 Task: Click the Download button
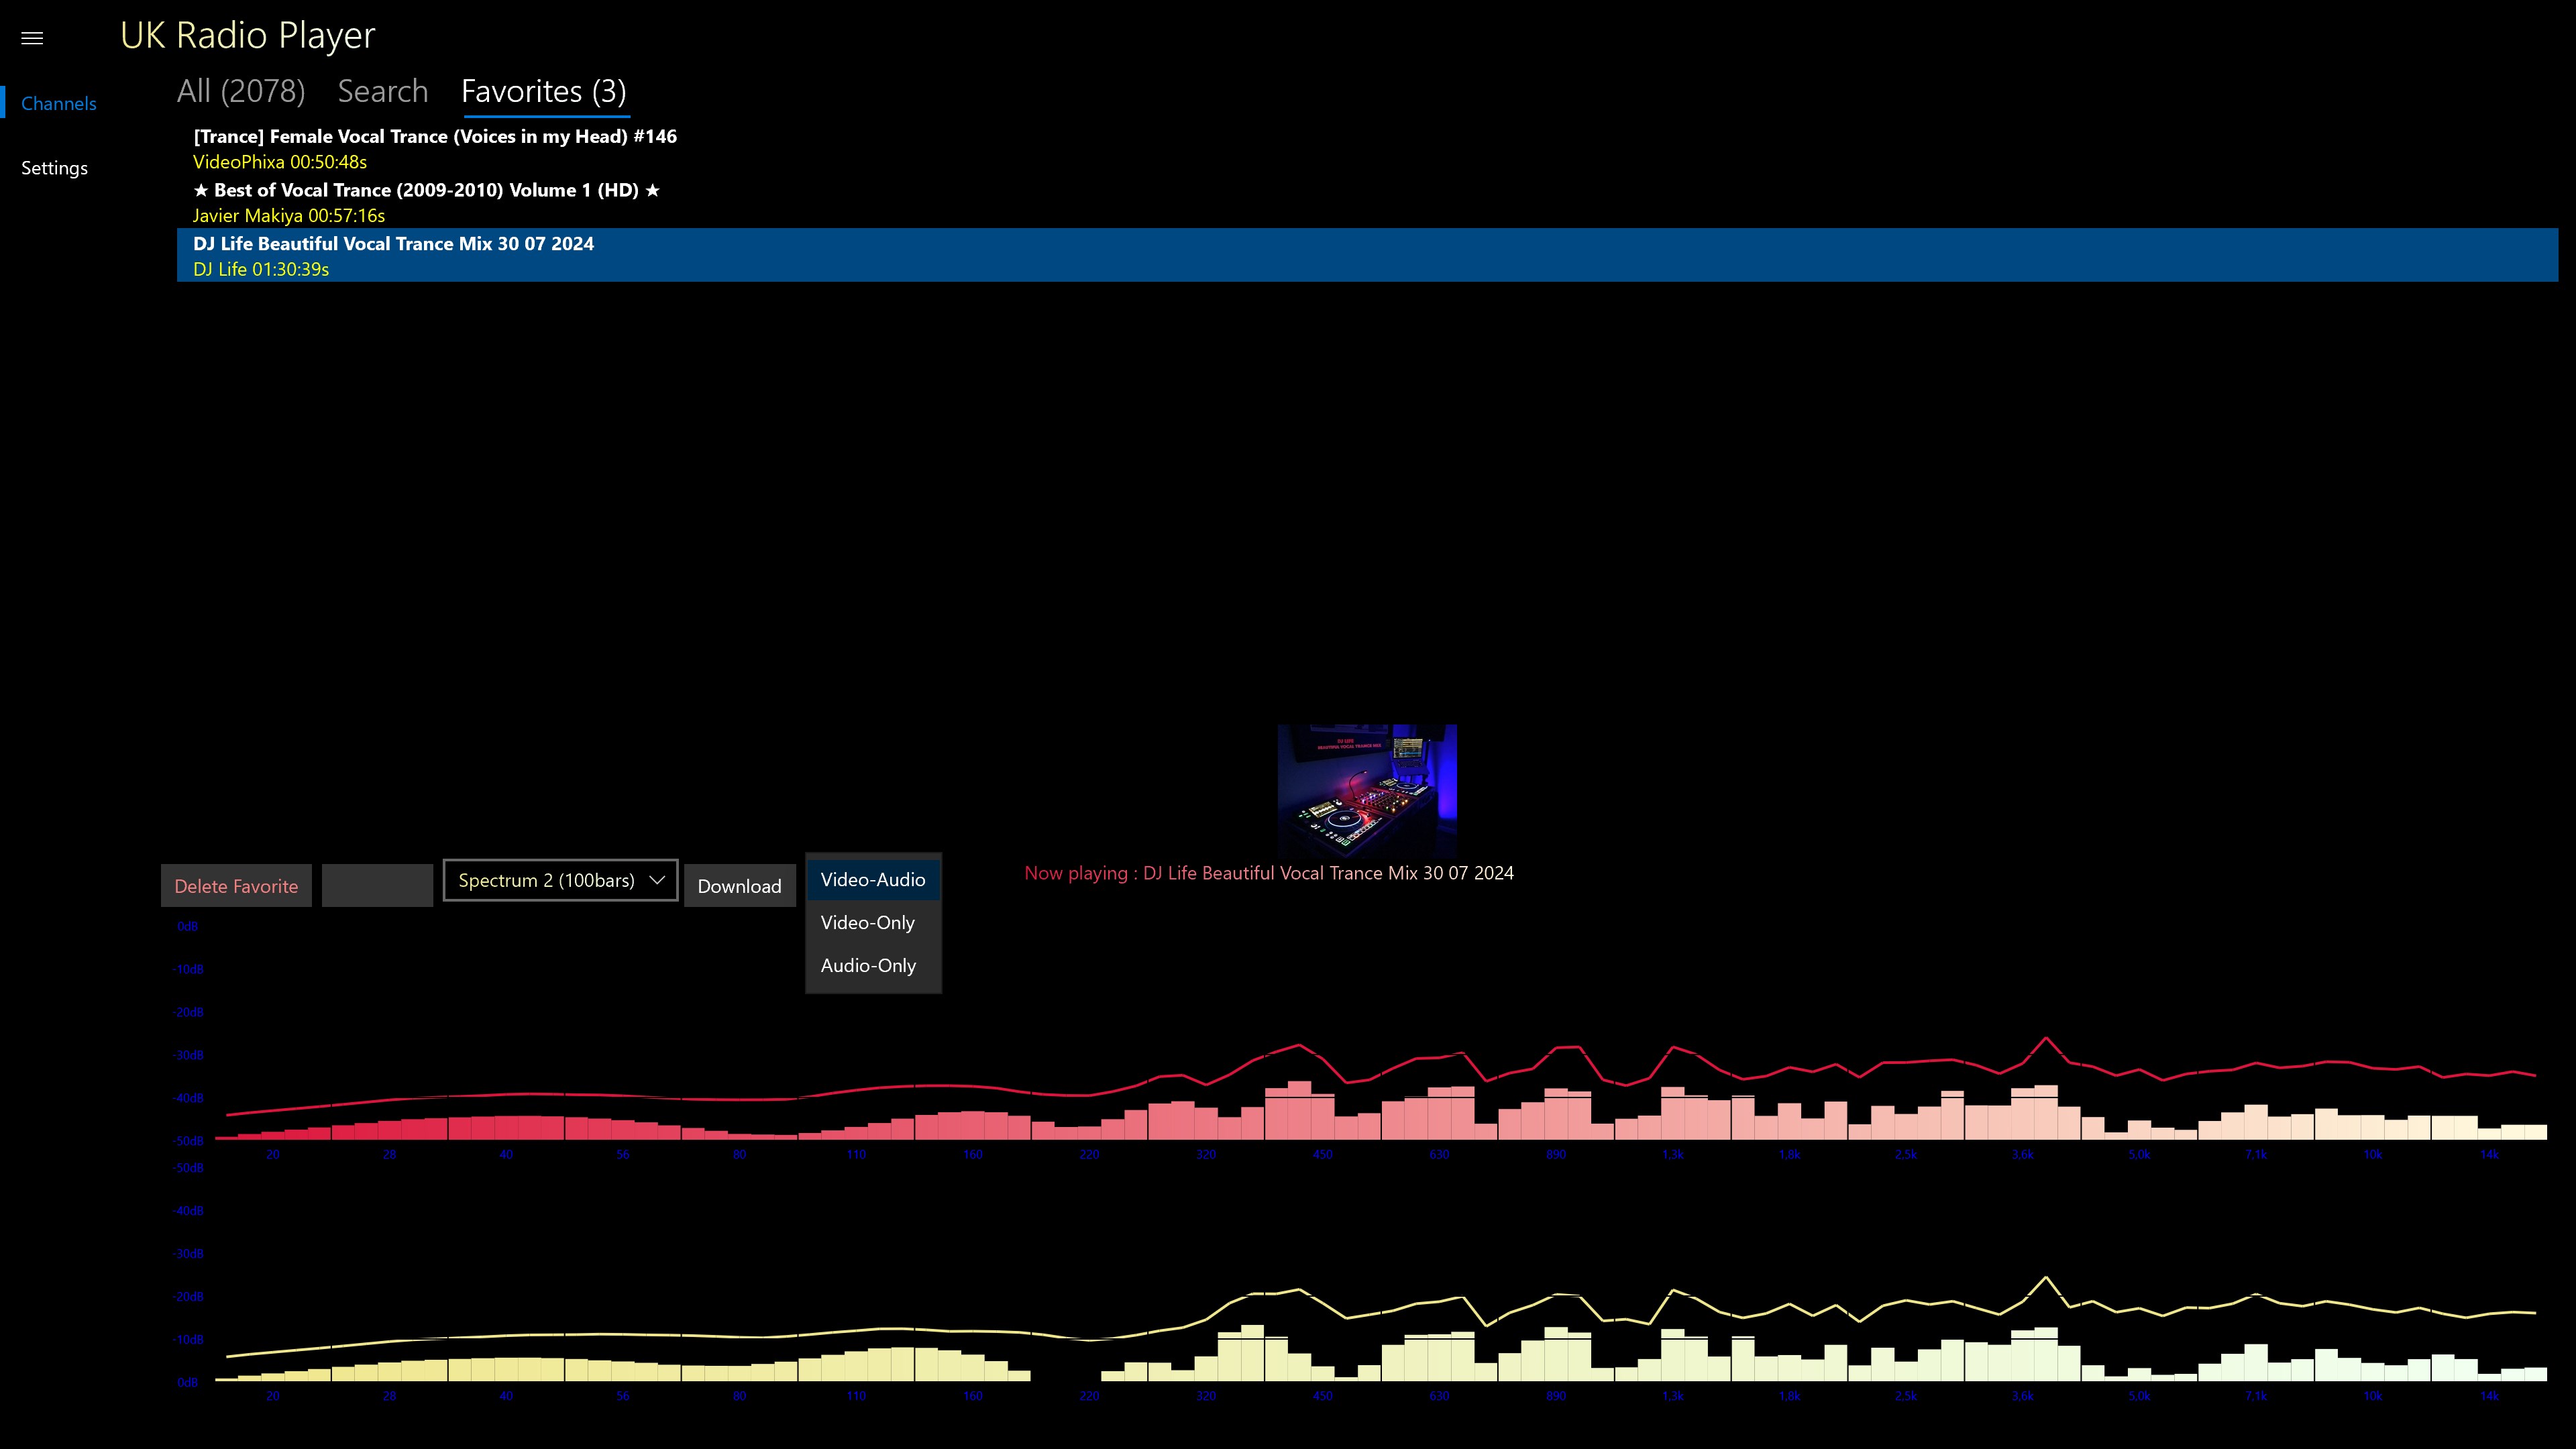point(739,886)
